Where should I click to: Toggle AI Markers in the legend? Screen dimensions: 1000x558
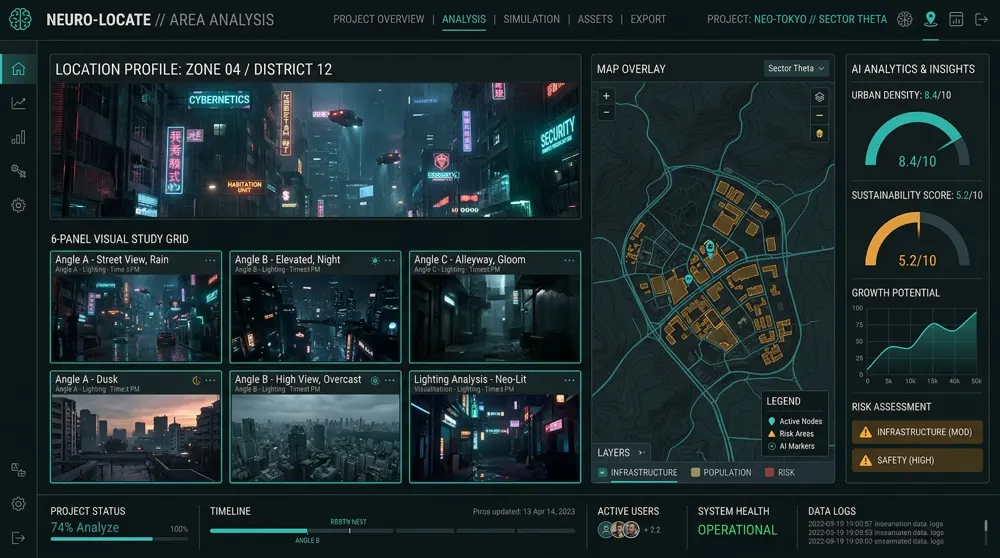[x=791, y=446]
